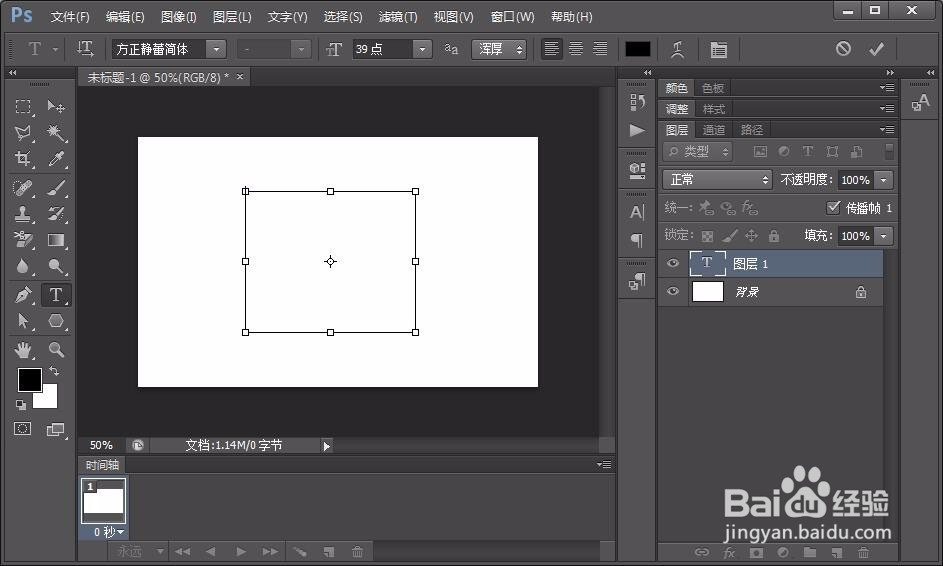The image size is (943, 566).
Task: Open opacity slider dropdown arrow
Action: click(x=883, y=180)
